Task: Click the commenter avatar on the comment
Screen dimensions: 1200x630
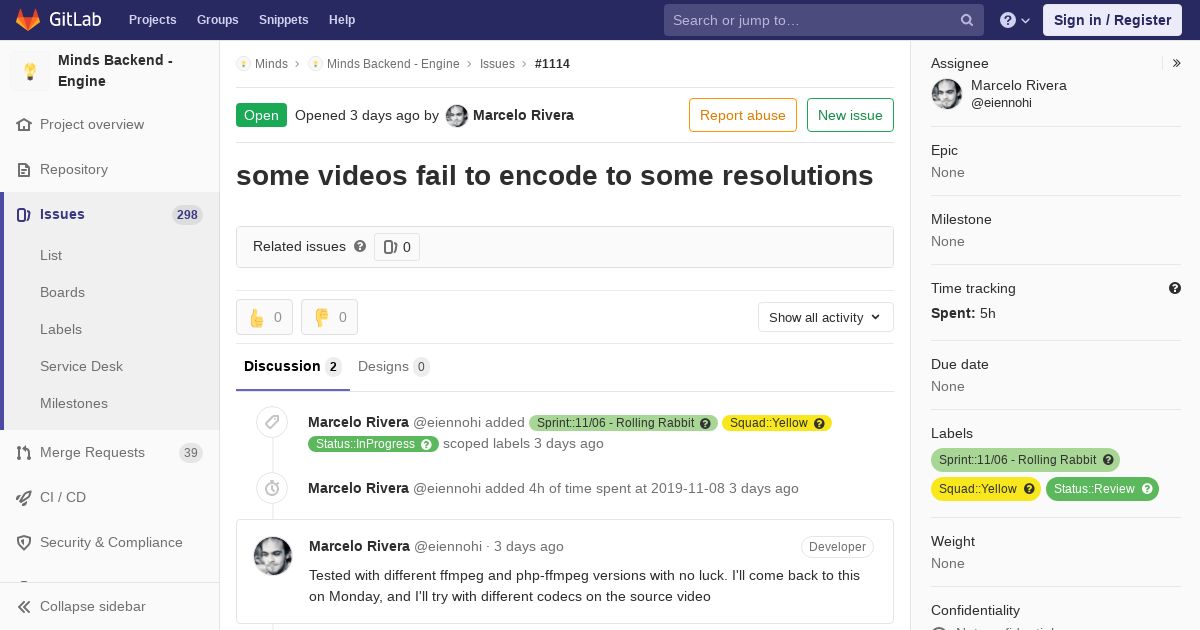Action: point(273,556)
